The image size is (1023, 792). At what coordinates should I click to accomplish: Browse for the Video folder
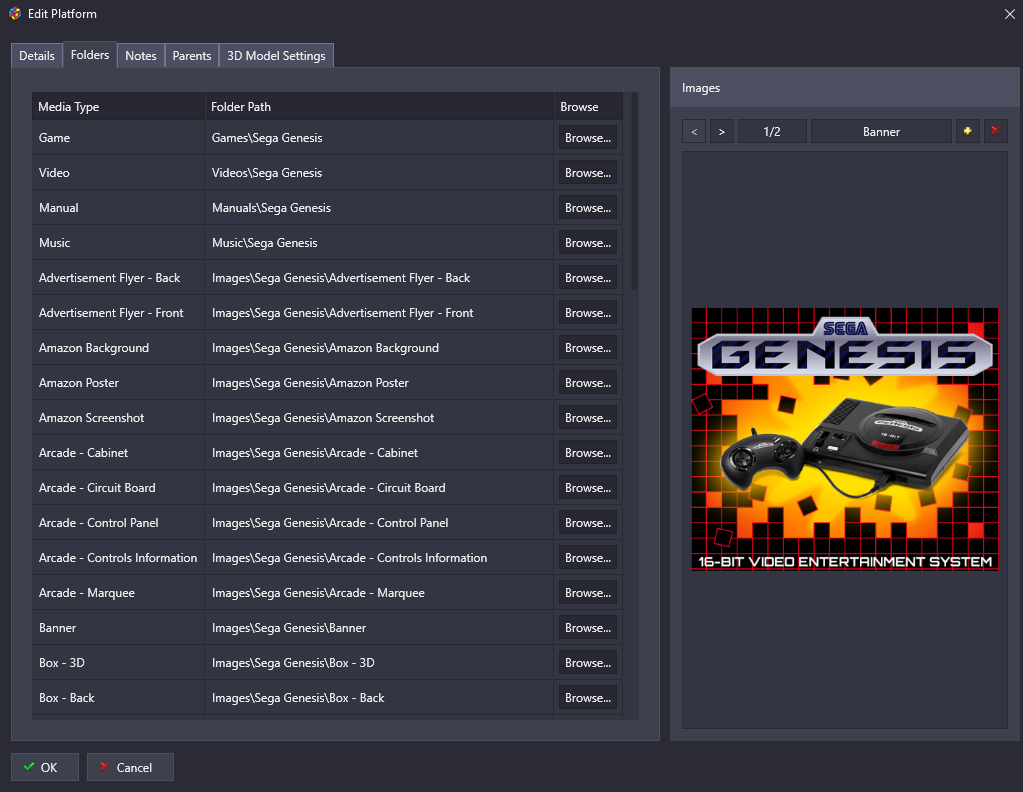(x=588, y=173)
